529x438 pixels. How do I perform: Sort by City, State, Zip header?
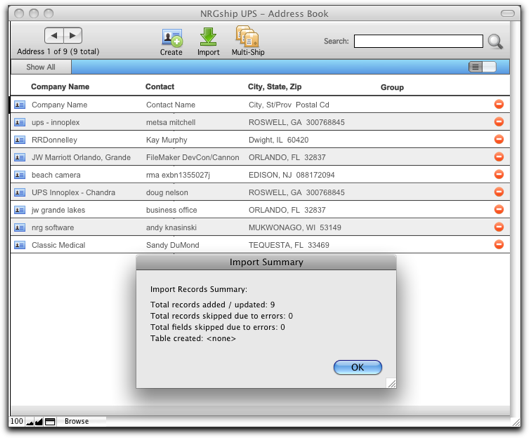tap(275, 87)
